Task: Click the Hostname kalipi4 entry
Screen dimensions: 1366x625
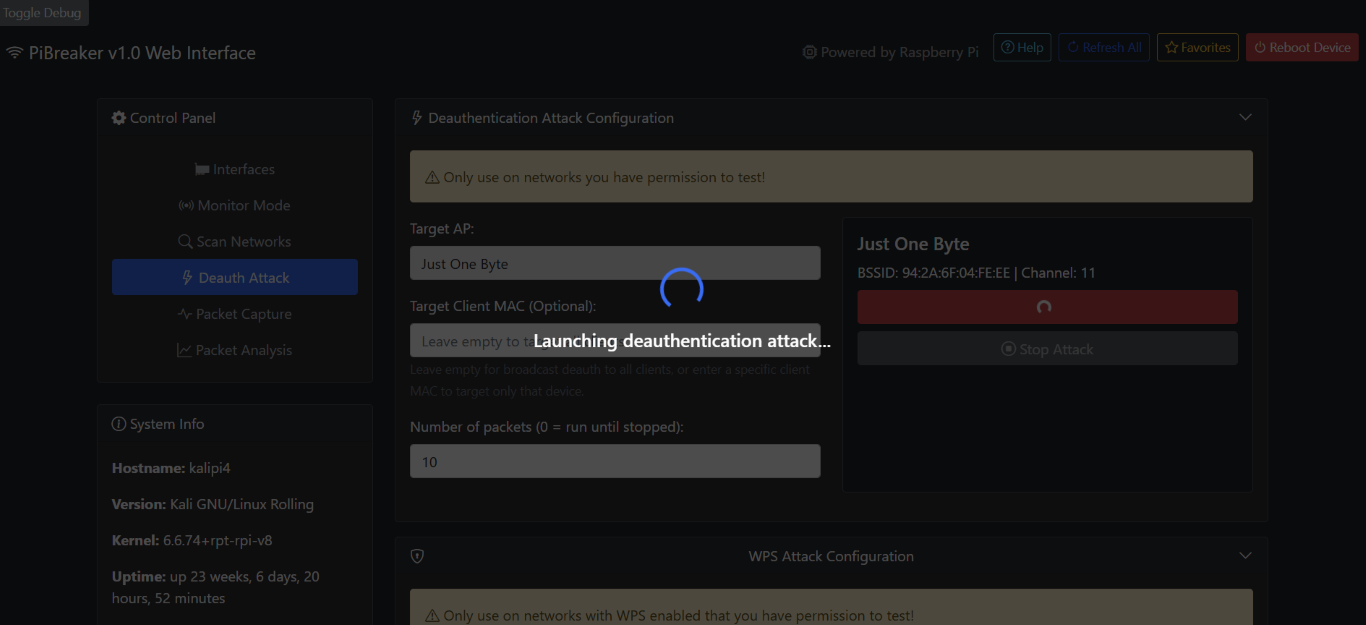Action: tap(171, 468)
